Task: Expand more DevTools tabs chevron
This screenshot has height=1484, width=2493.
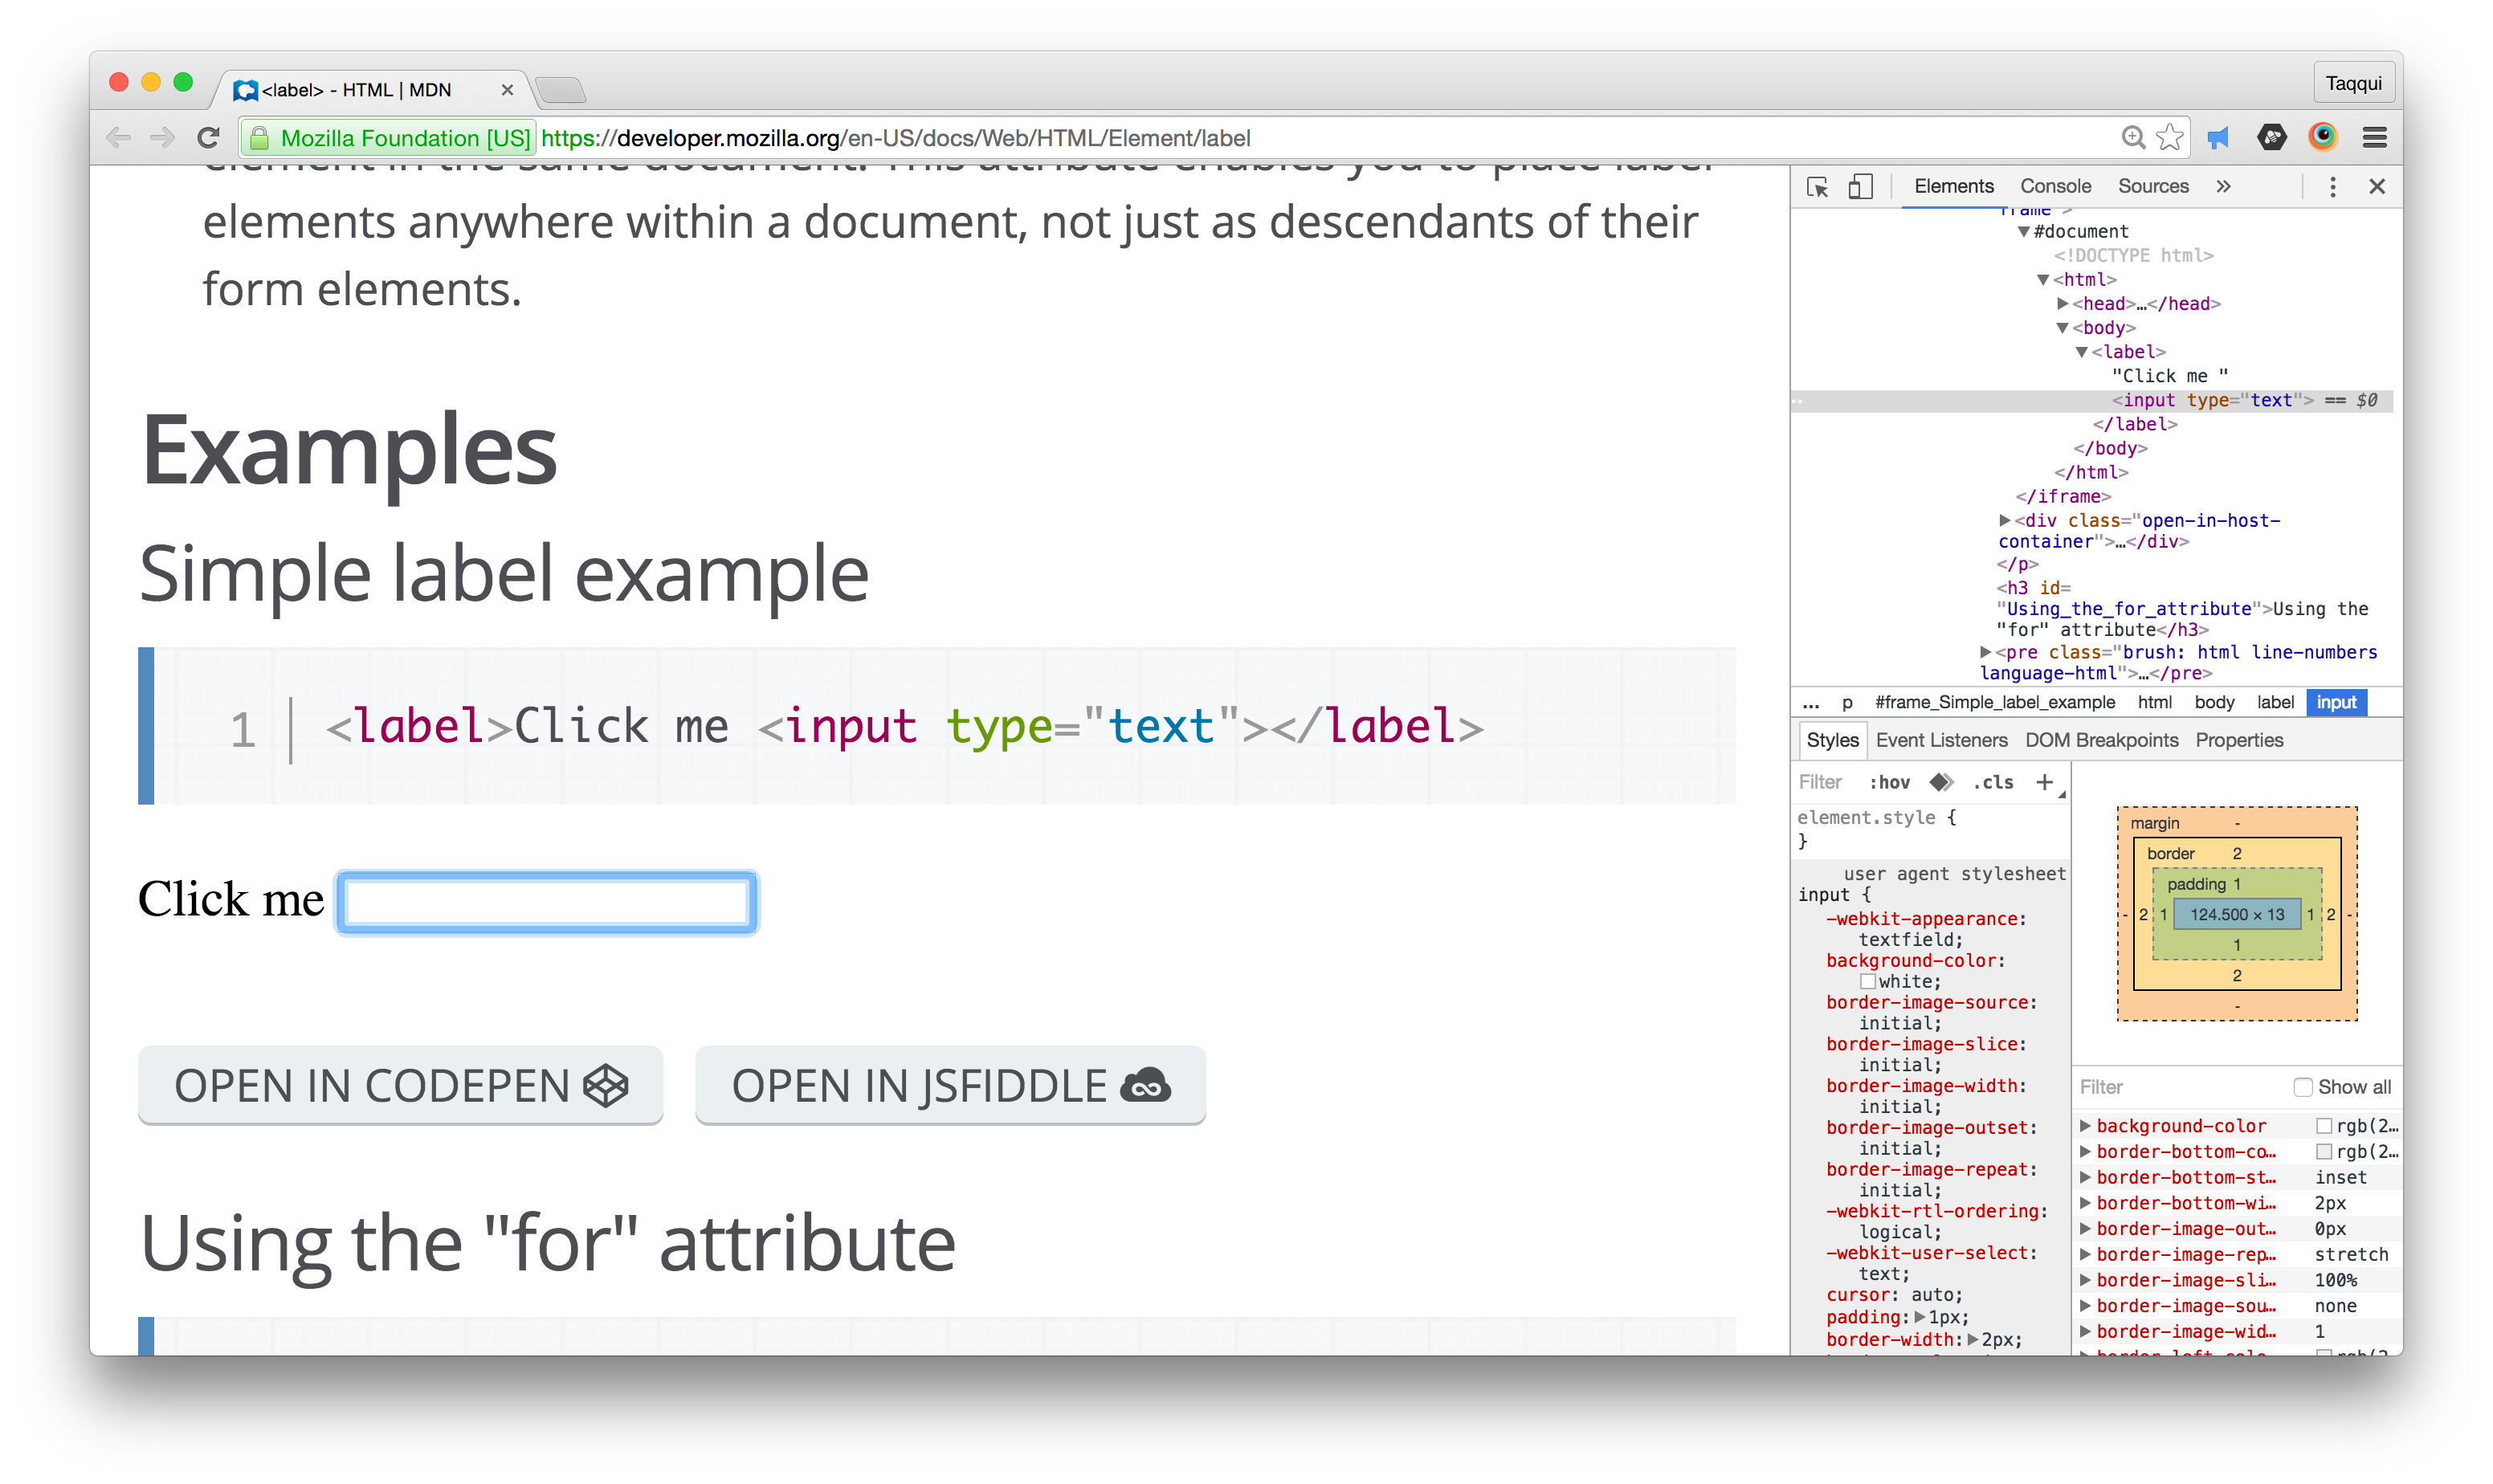Action: (x=2223, y=187)
